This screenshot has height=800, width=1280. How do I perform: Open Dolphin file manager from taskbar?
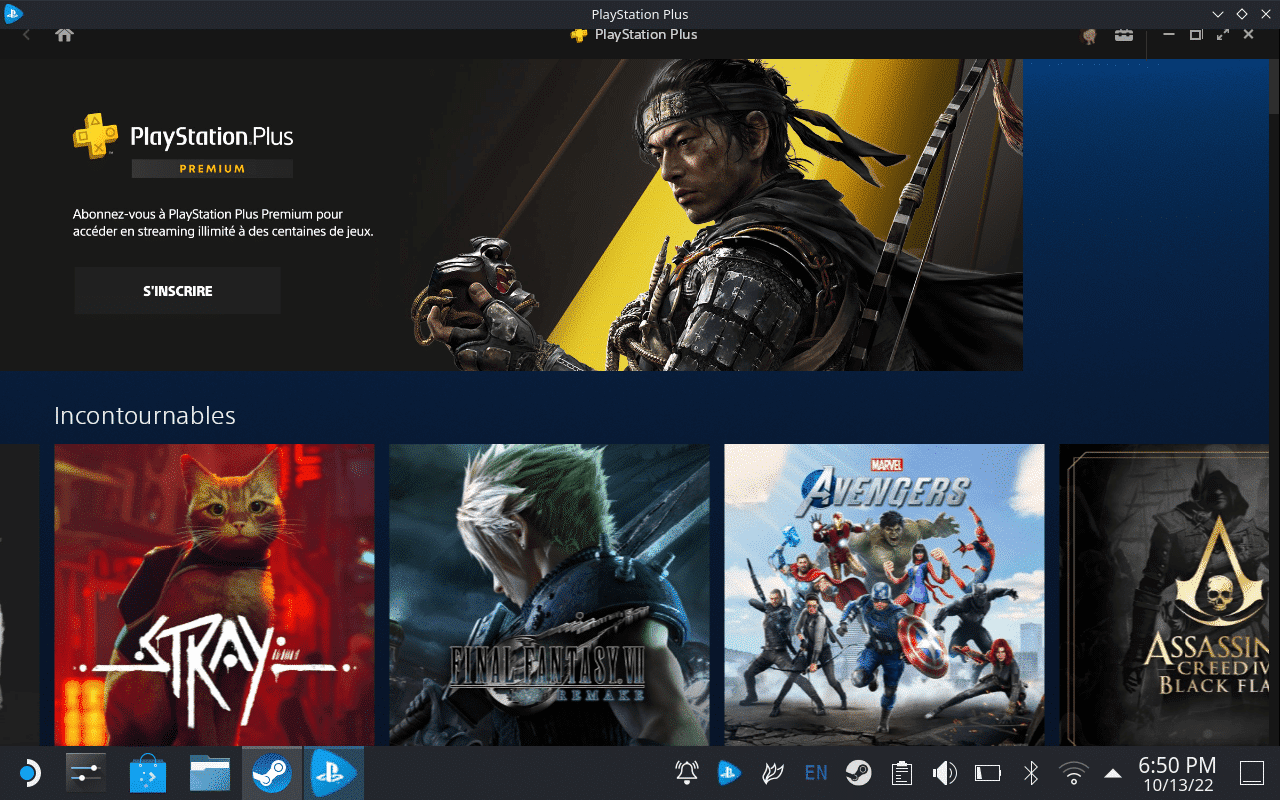tap(210, 772)
